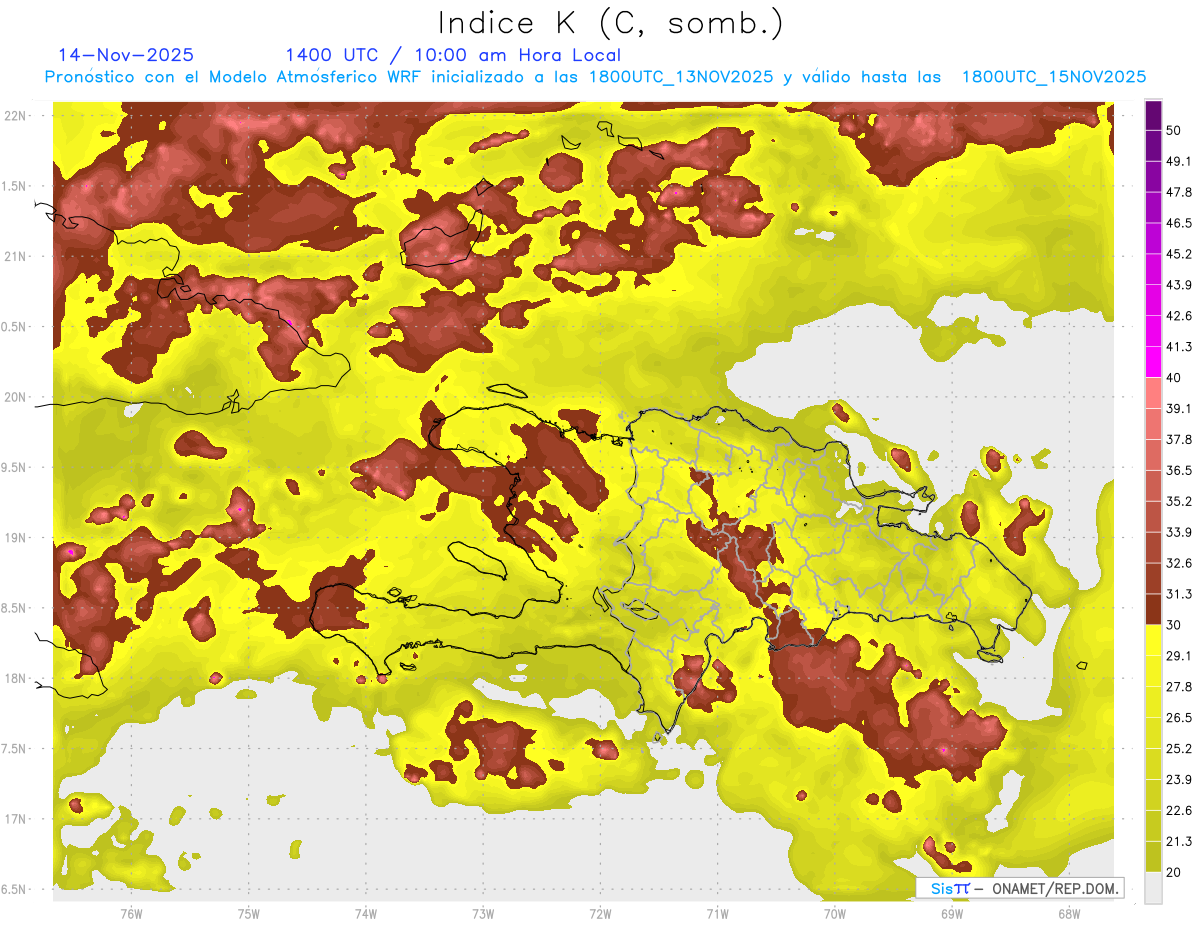Click the light gray swatch below 20
The image size is (1200, 927).
(1154, 888)
